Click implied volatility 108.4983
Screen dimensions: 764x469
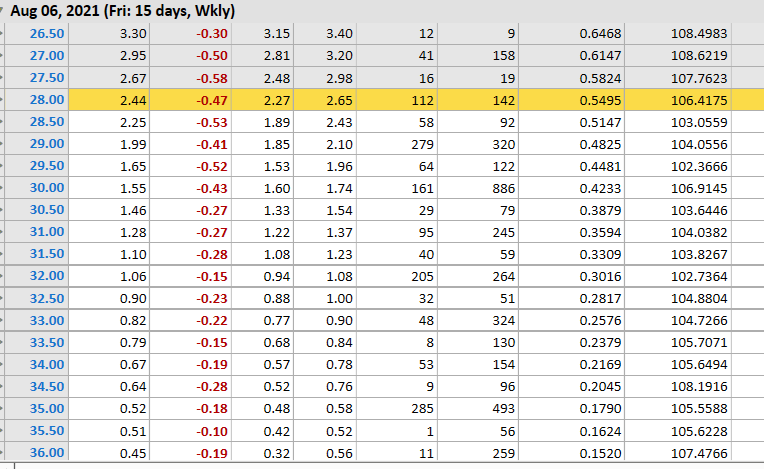tap(699, 34)
